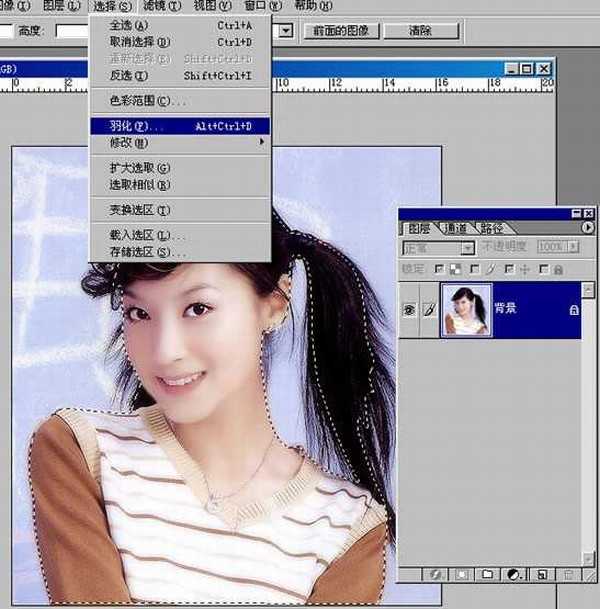Expand the opacity slider arrow next to 100%

(573, 247)
